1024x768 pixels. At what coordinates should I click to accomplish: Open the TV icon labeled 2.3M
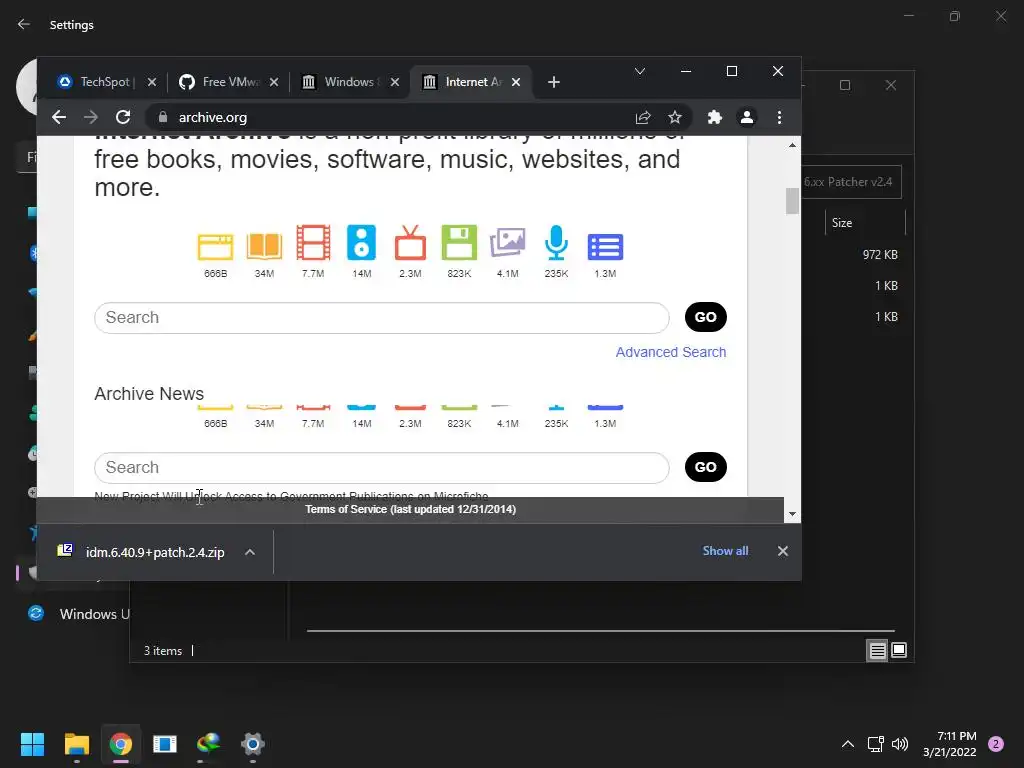click(x=410, y=243)
